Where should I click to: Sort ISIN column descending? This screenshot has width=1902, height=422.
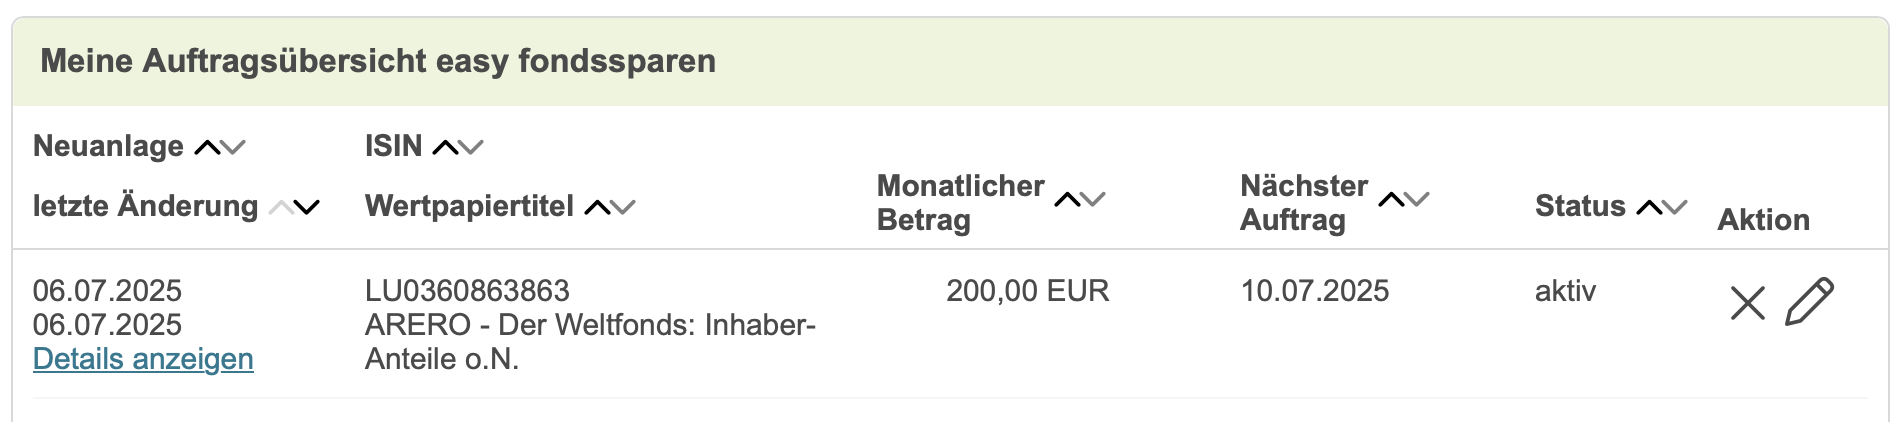click(472, 148)
